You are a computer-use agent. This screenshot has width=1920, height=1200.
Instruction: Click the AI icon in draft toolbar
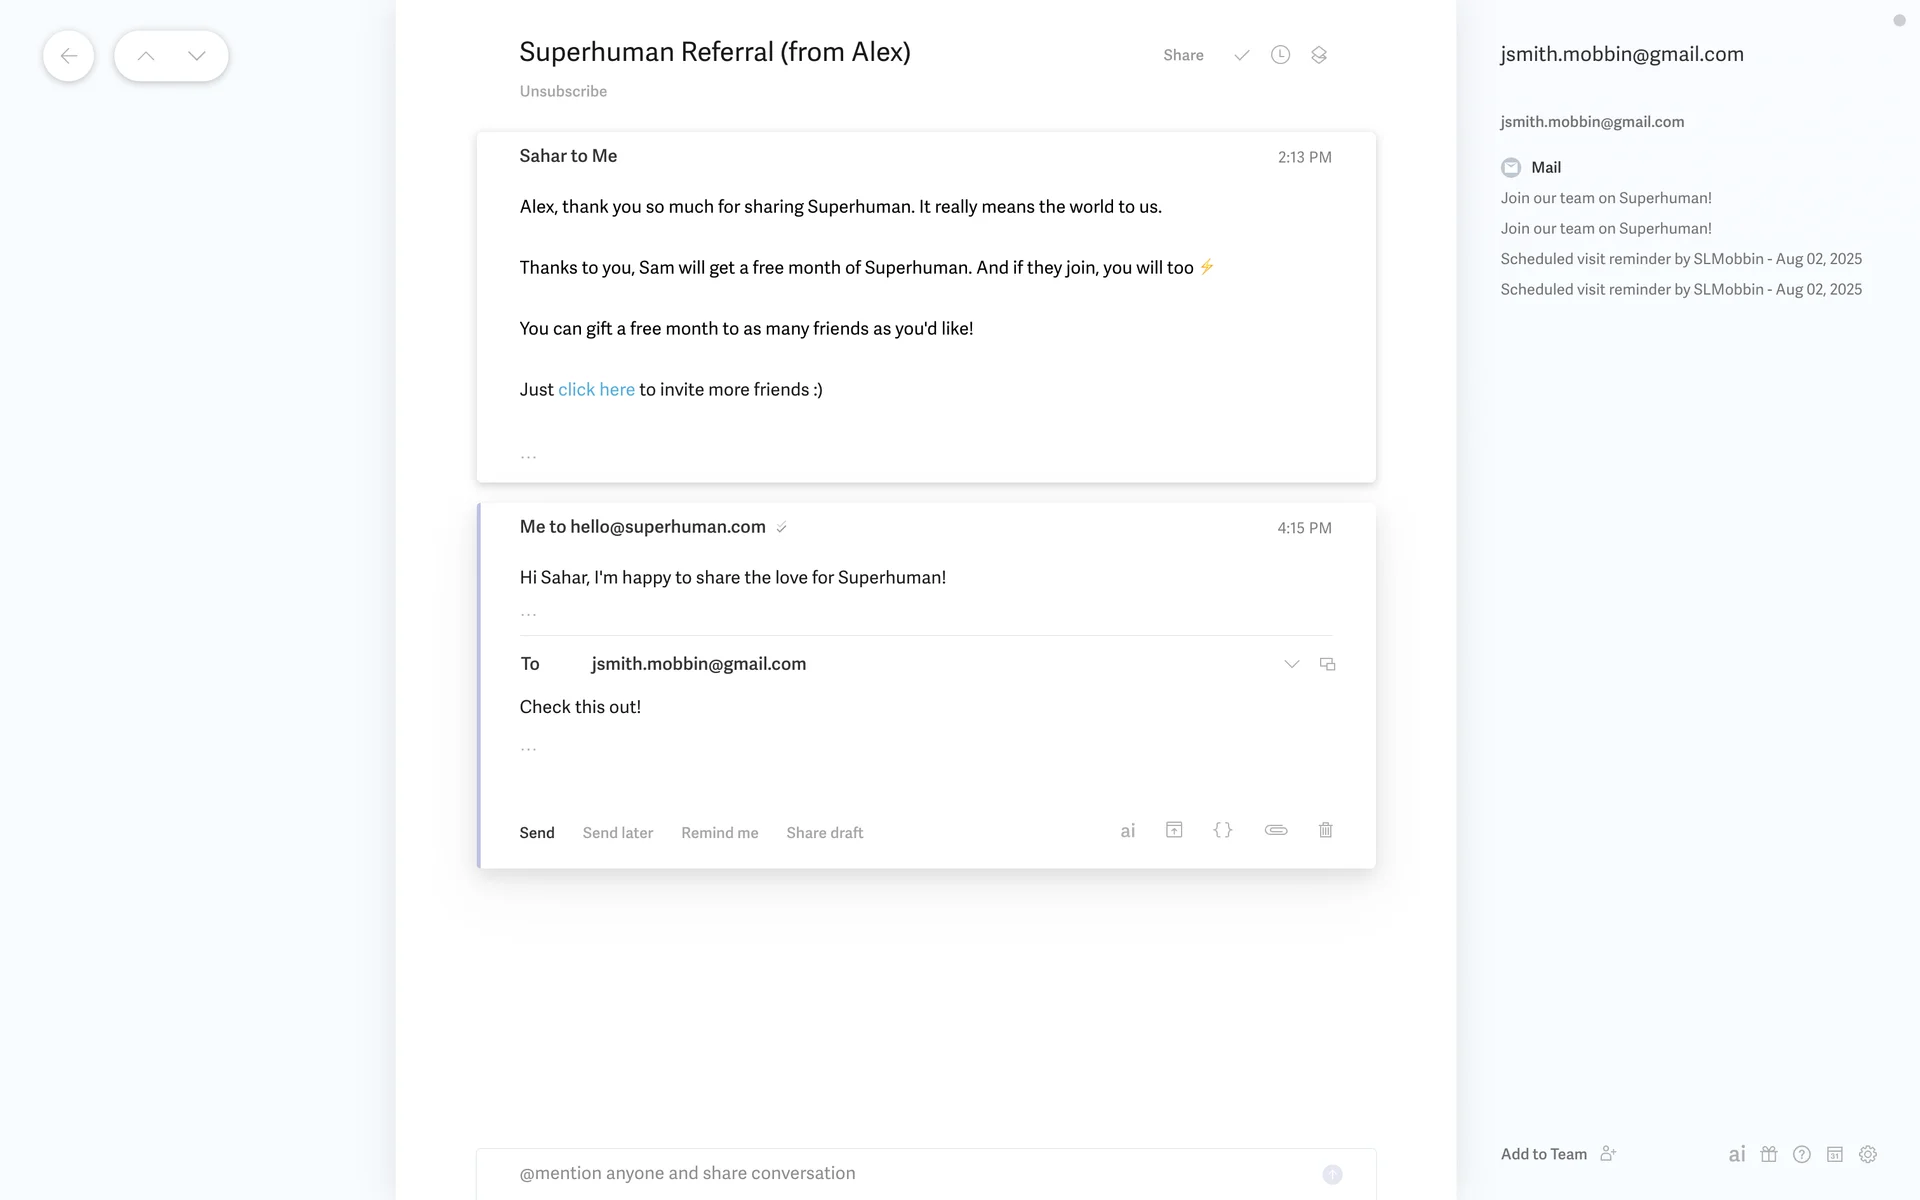tap(1127, 831)
